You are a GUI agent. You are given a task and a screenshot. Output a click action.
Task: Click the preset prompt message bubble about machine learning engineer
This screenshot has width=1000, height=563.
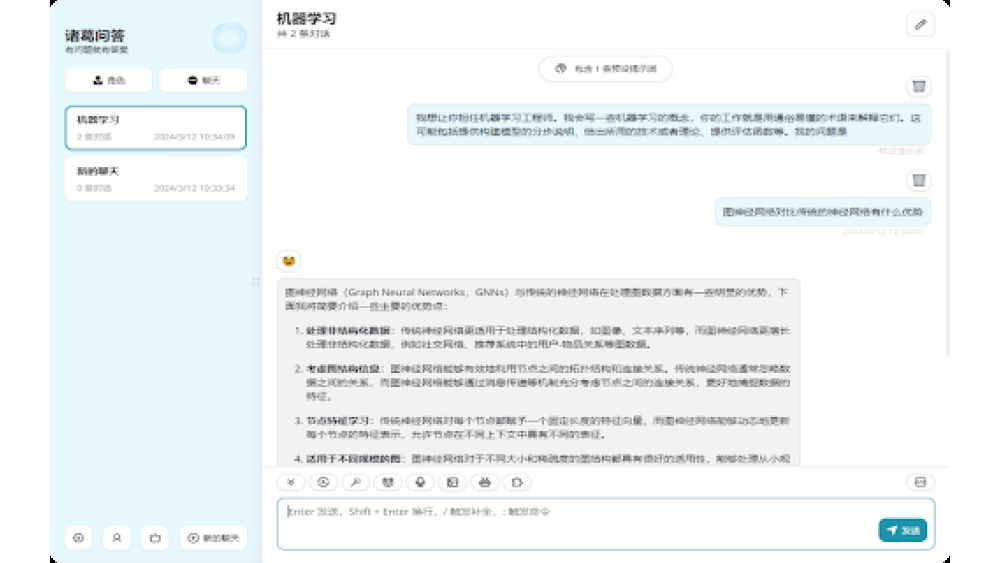[x=669, y=124]
